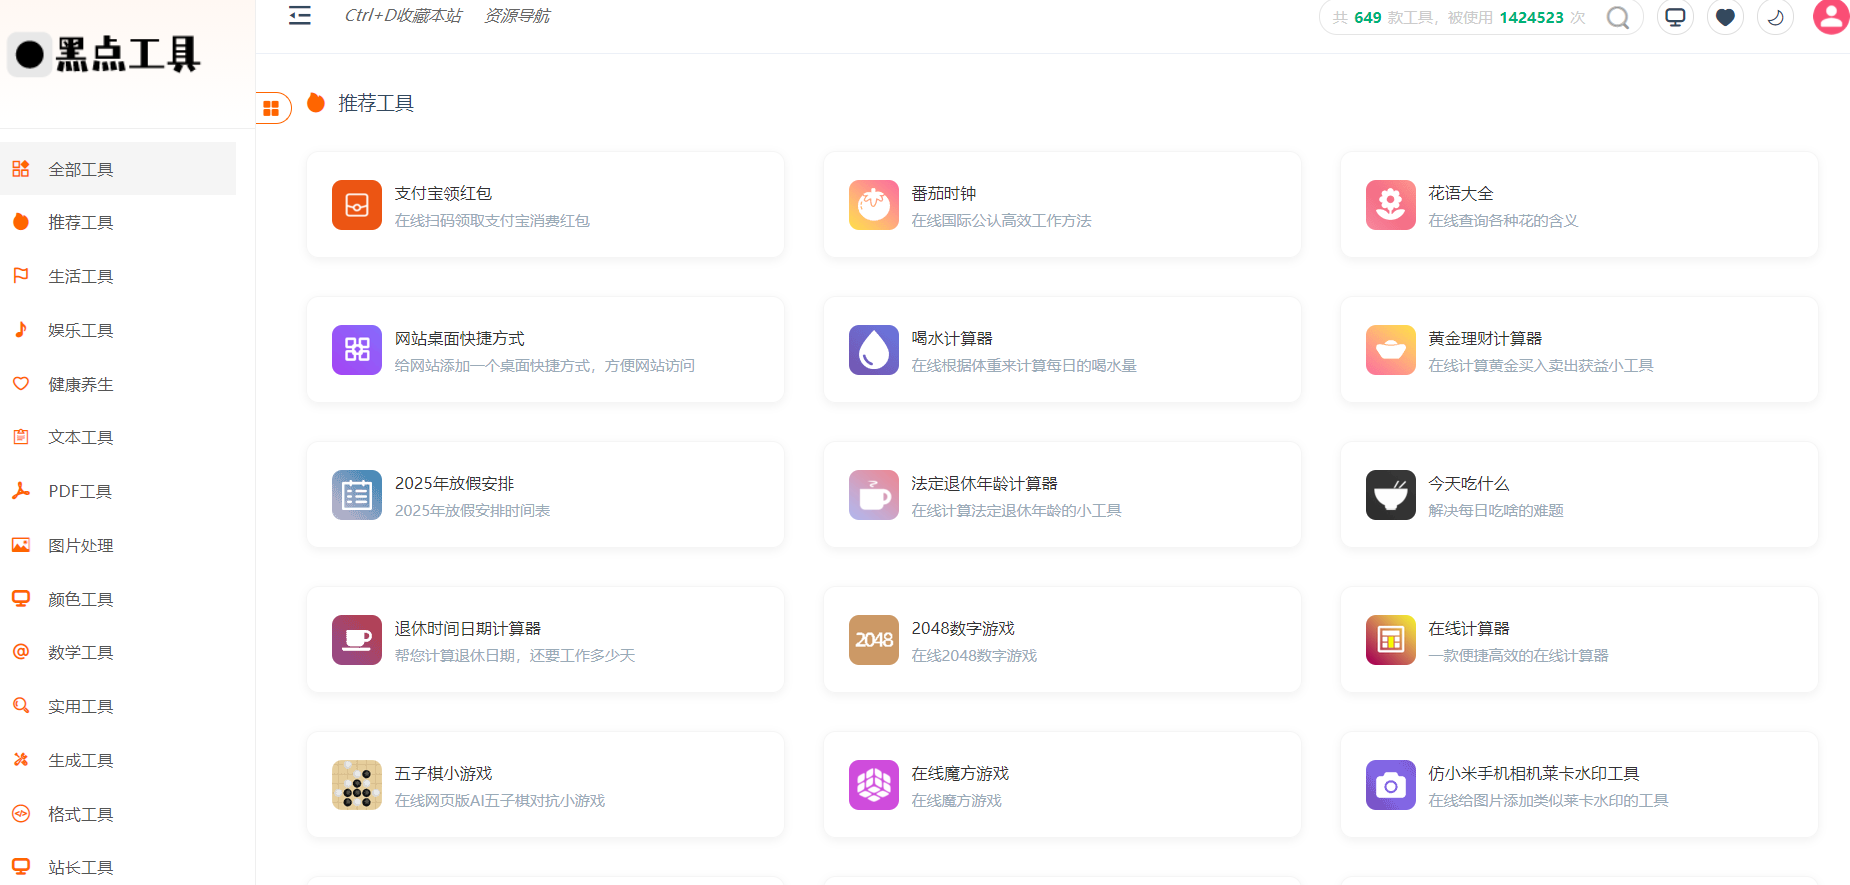Click the monitor icon in top bar
Screen dimensions: 1850x885
(1675, 17)
